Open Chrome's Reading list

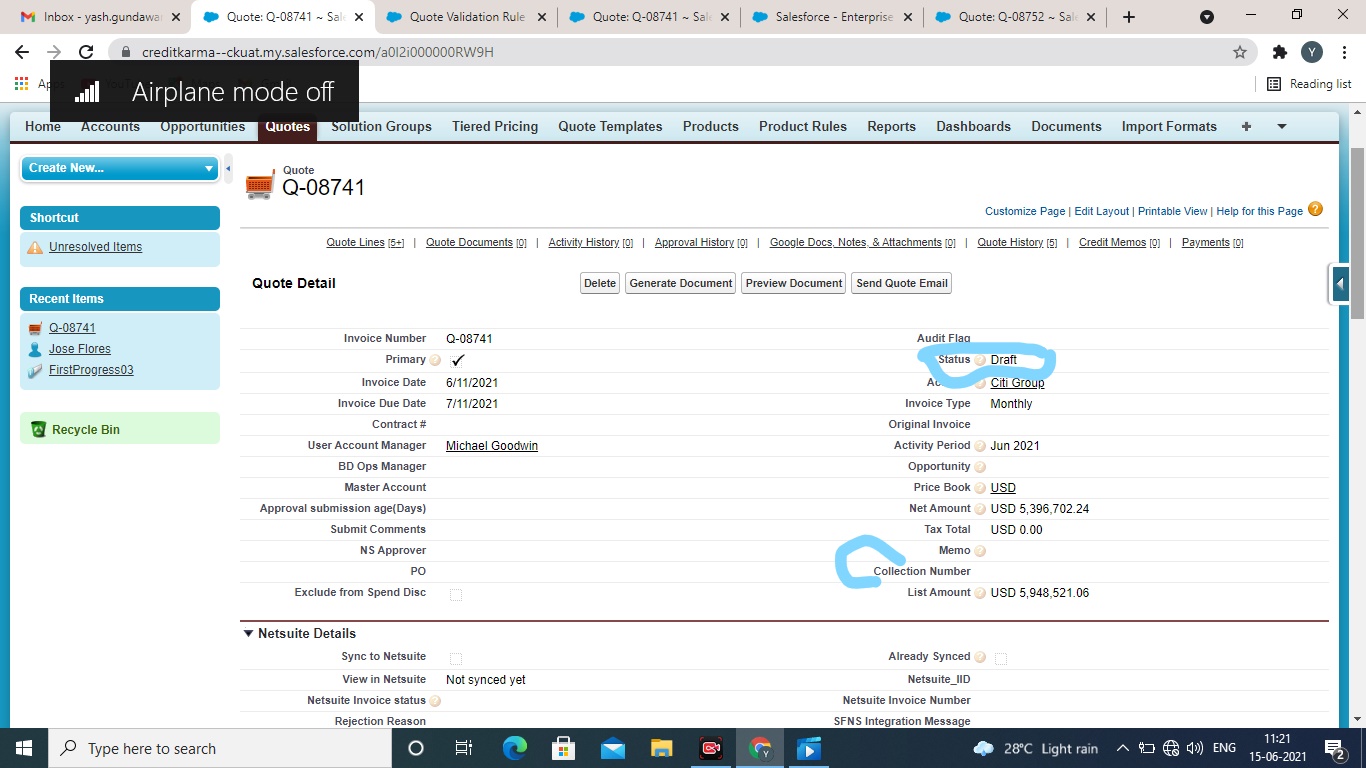[1309, 84]
